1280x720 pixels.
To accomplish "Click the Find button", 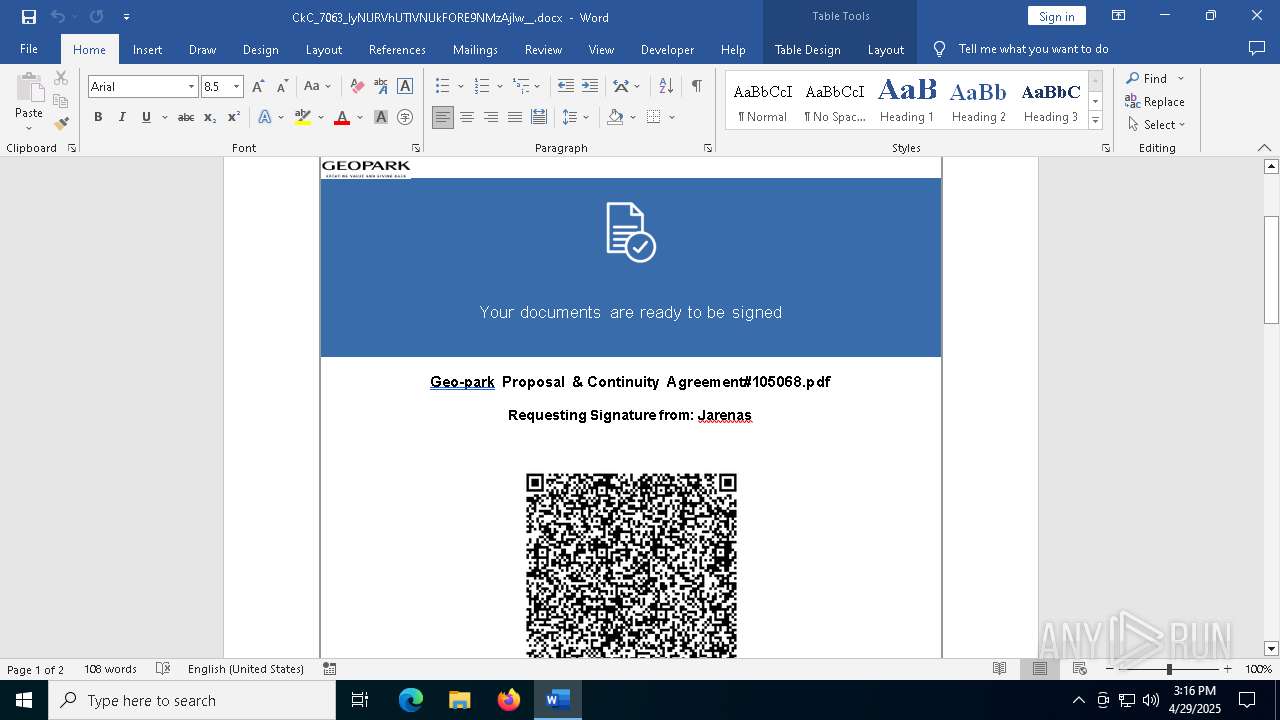I will click(1147, 78).
